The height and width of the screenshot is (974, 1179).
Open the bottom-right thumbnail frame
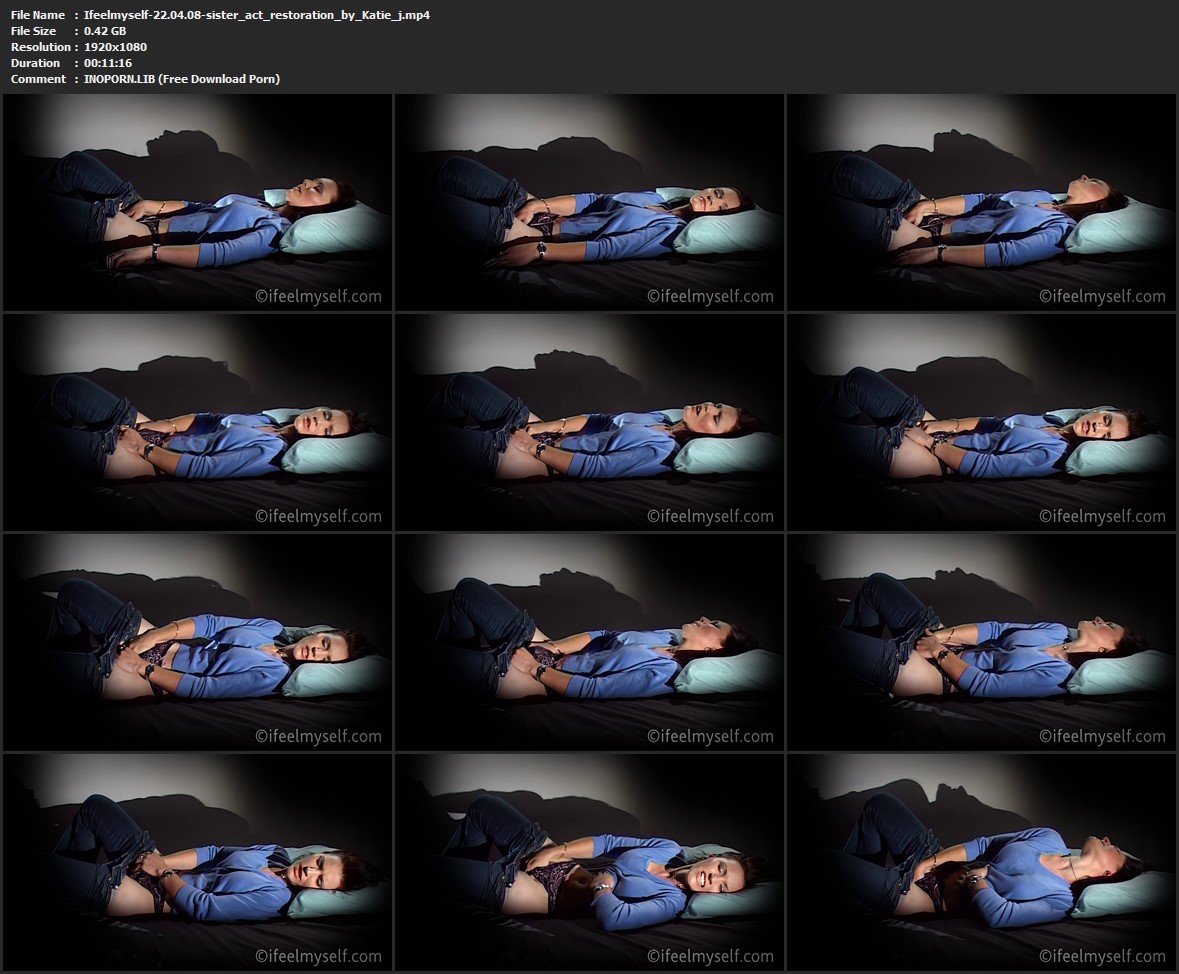coord(981,862)
